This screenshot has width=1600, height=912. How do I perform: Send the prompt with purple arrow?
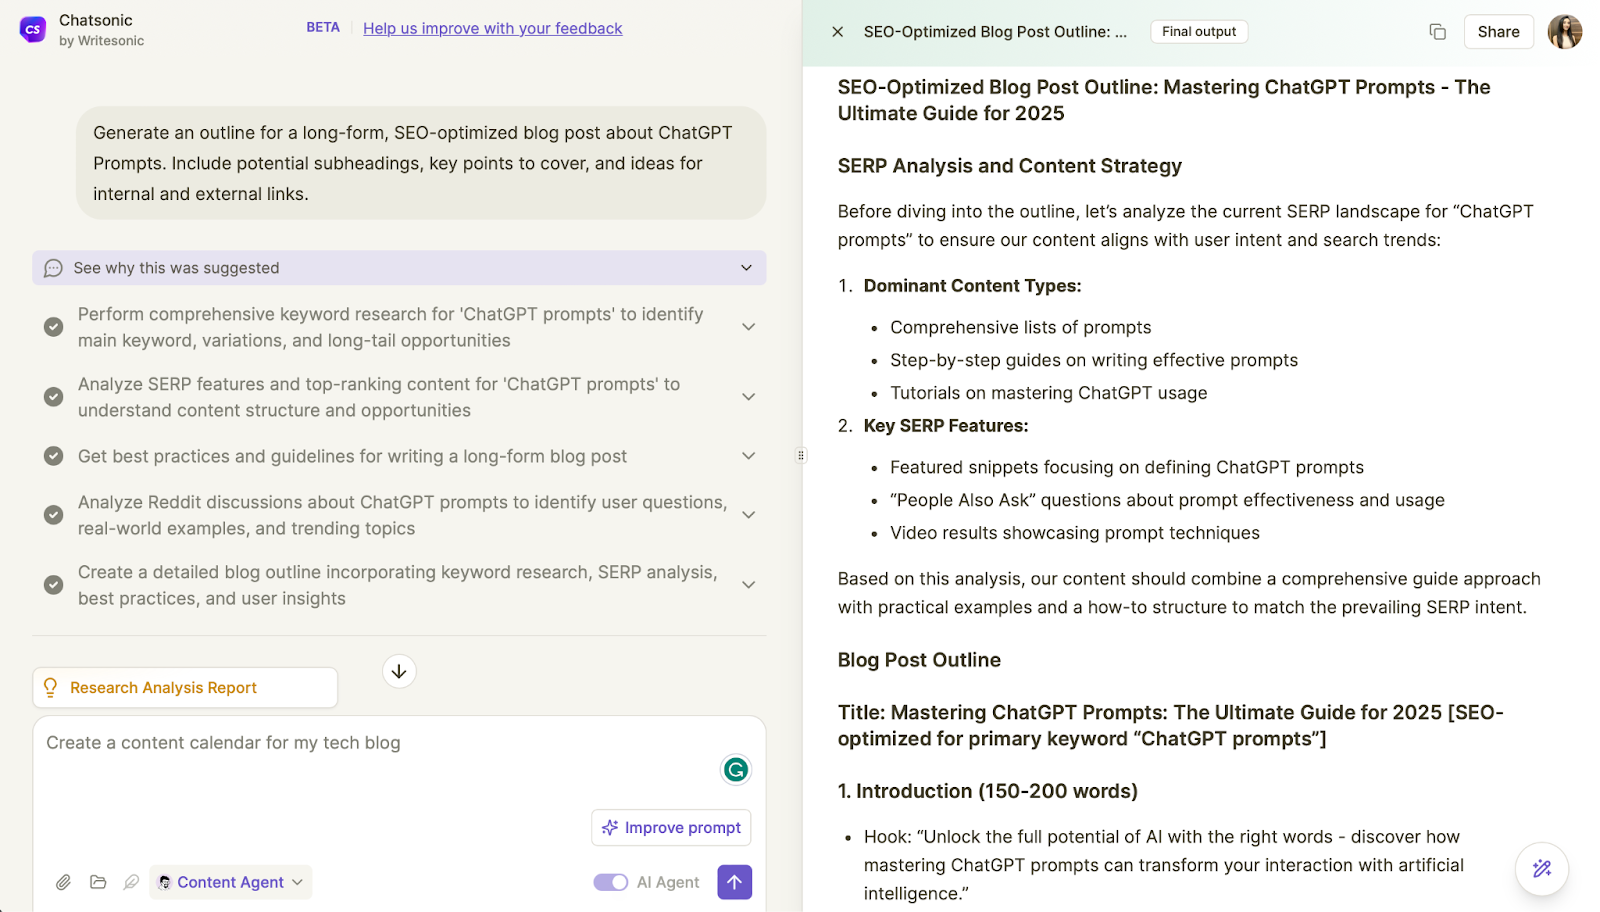pos(735,882)
